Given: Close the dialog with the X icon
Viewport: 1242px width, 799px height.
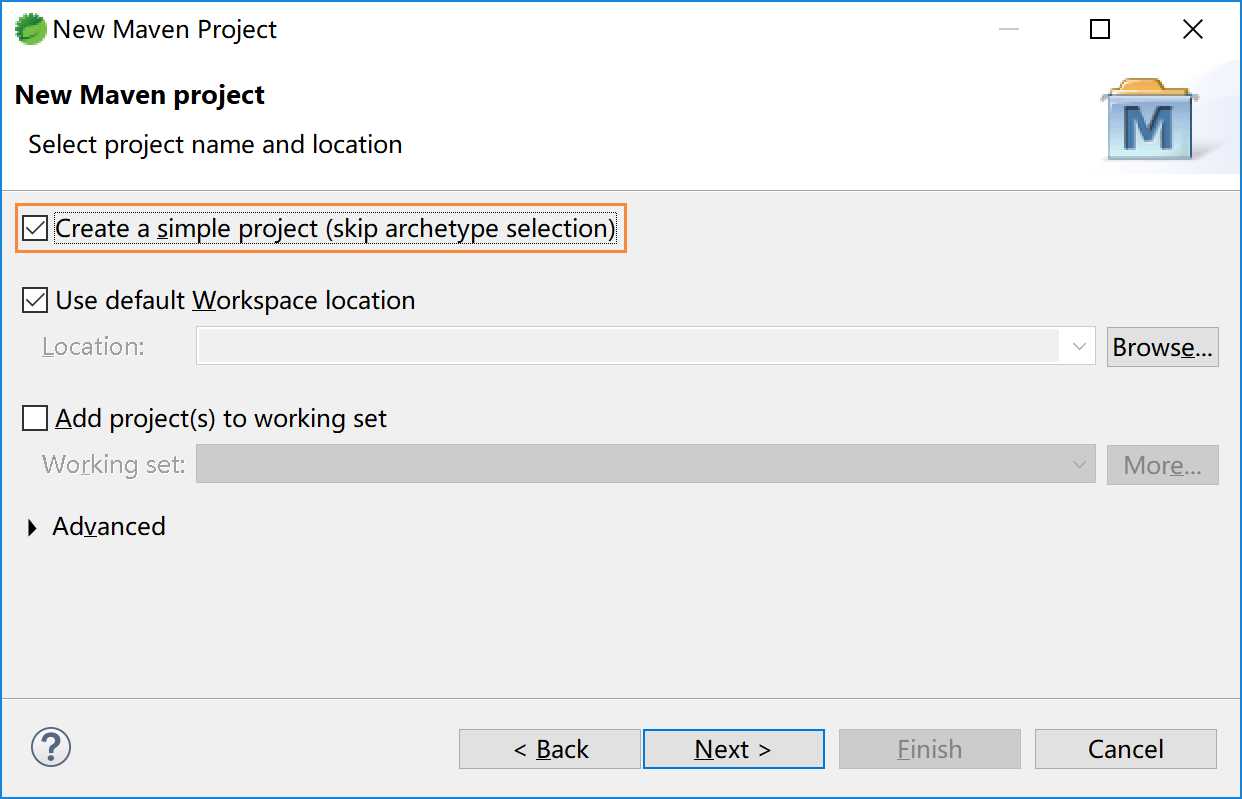Looking at the screenshot, I should click(1192, 30).
